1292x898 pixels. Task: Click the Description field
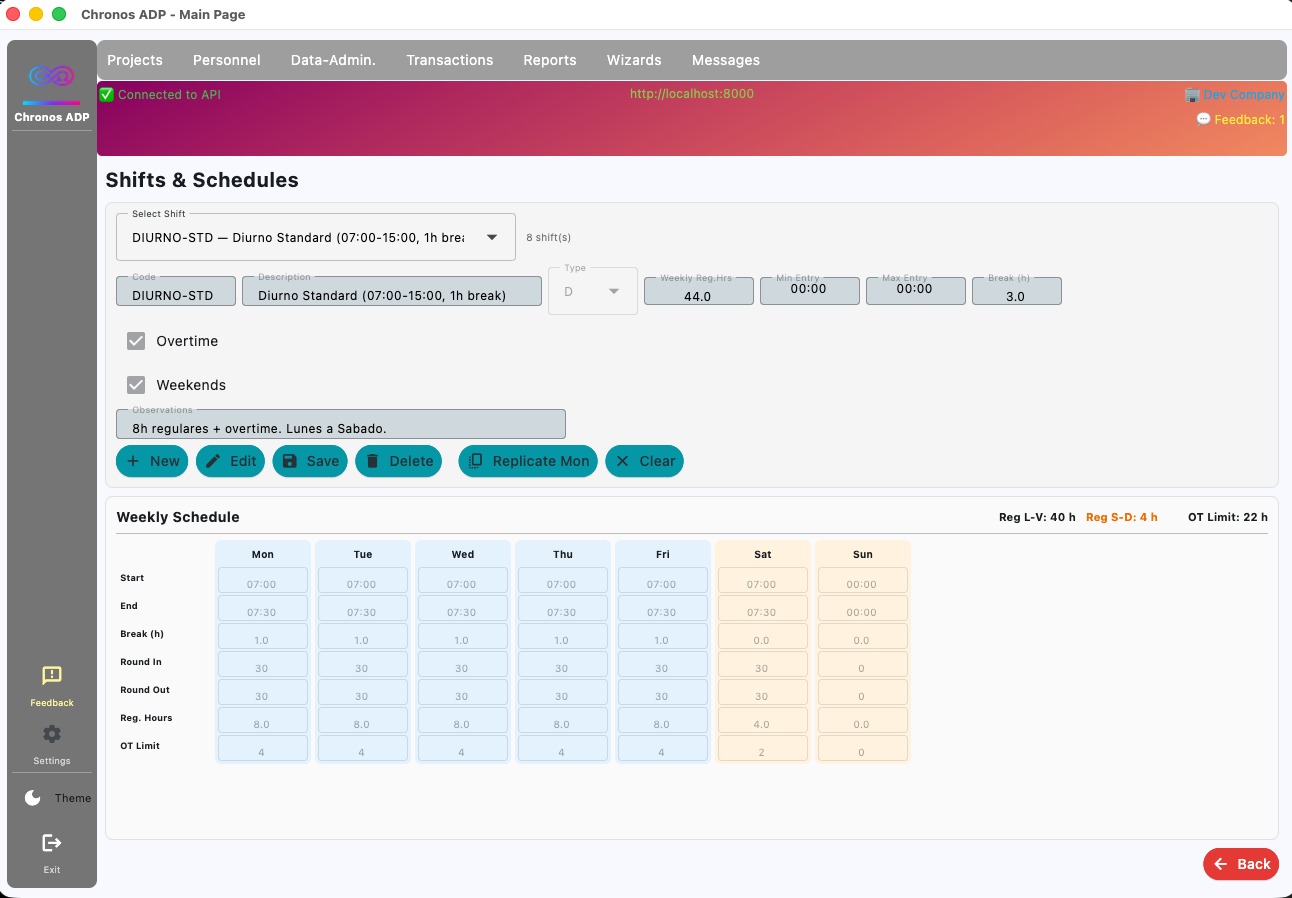[392, 291]
